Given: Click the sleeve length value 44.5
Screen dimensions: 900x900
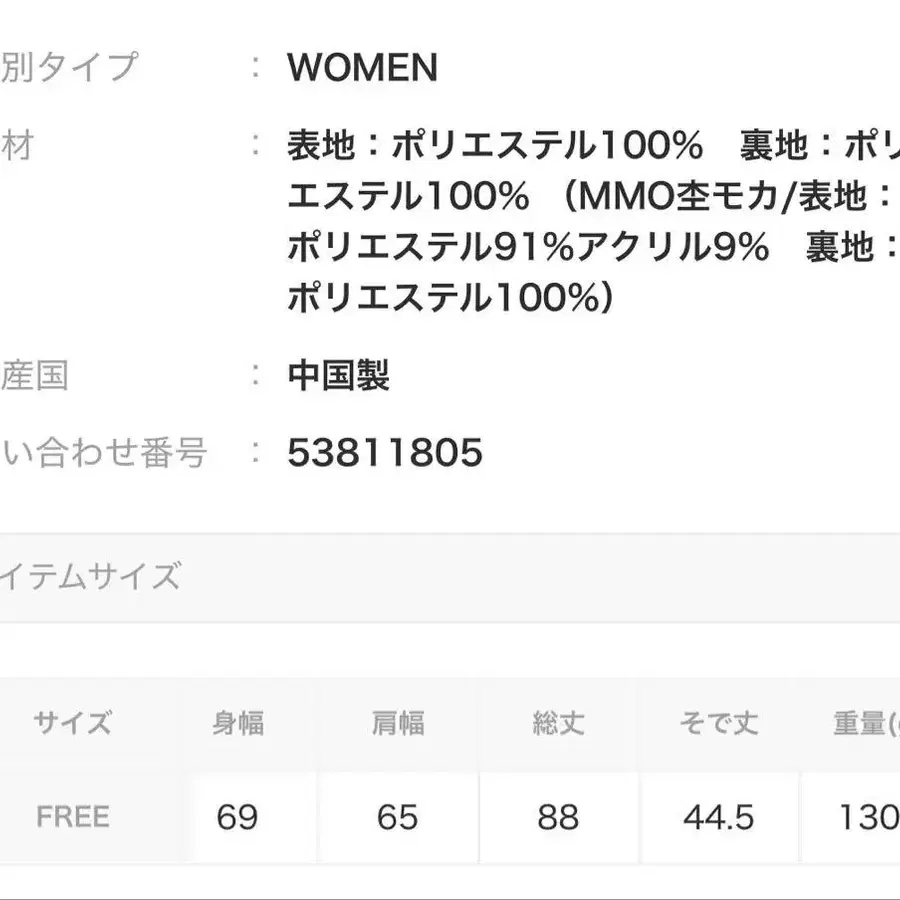Looking at the screenshot, I should pyautogui.click(x=718, y=818).
